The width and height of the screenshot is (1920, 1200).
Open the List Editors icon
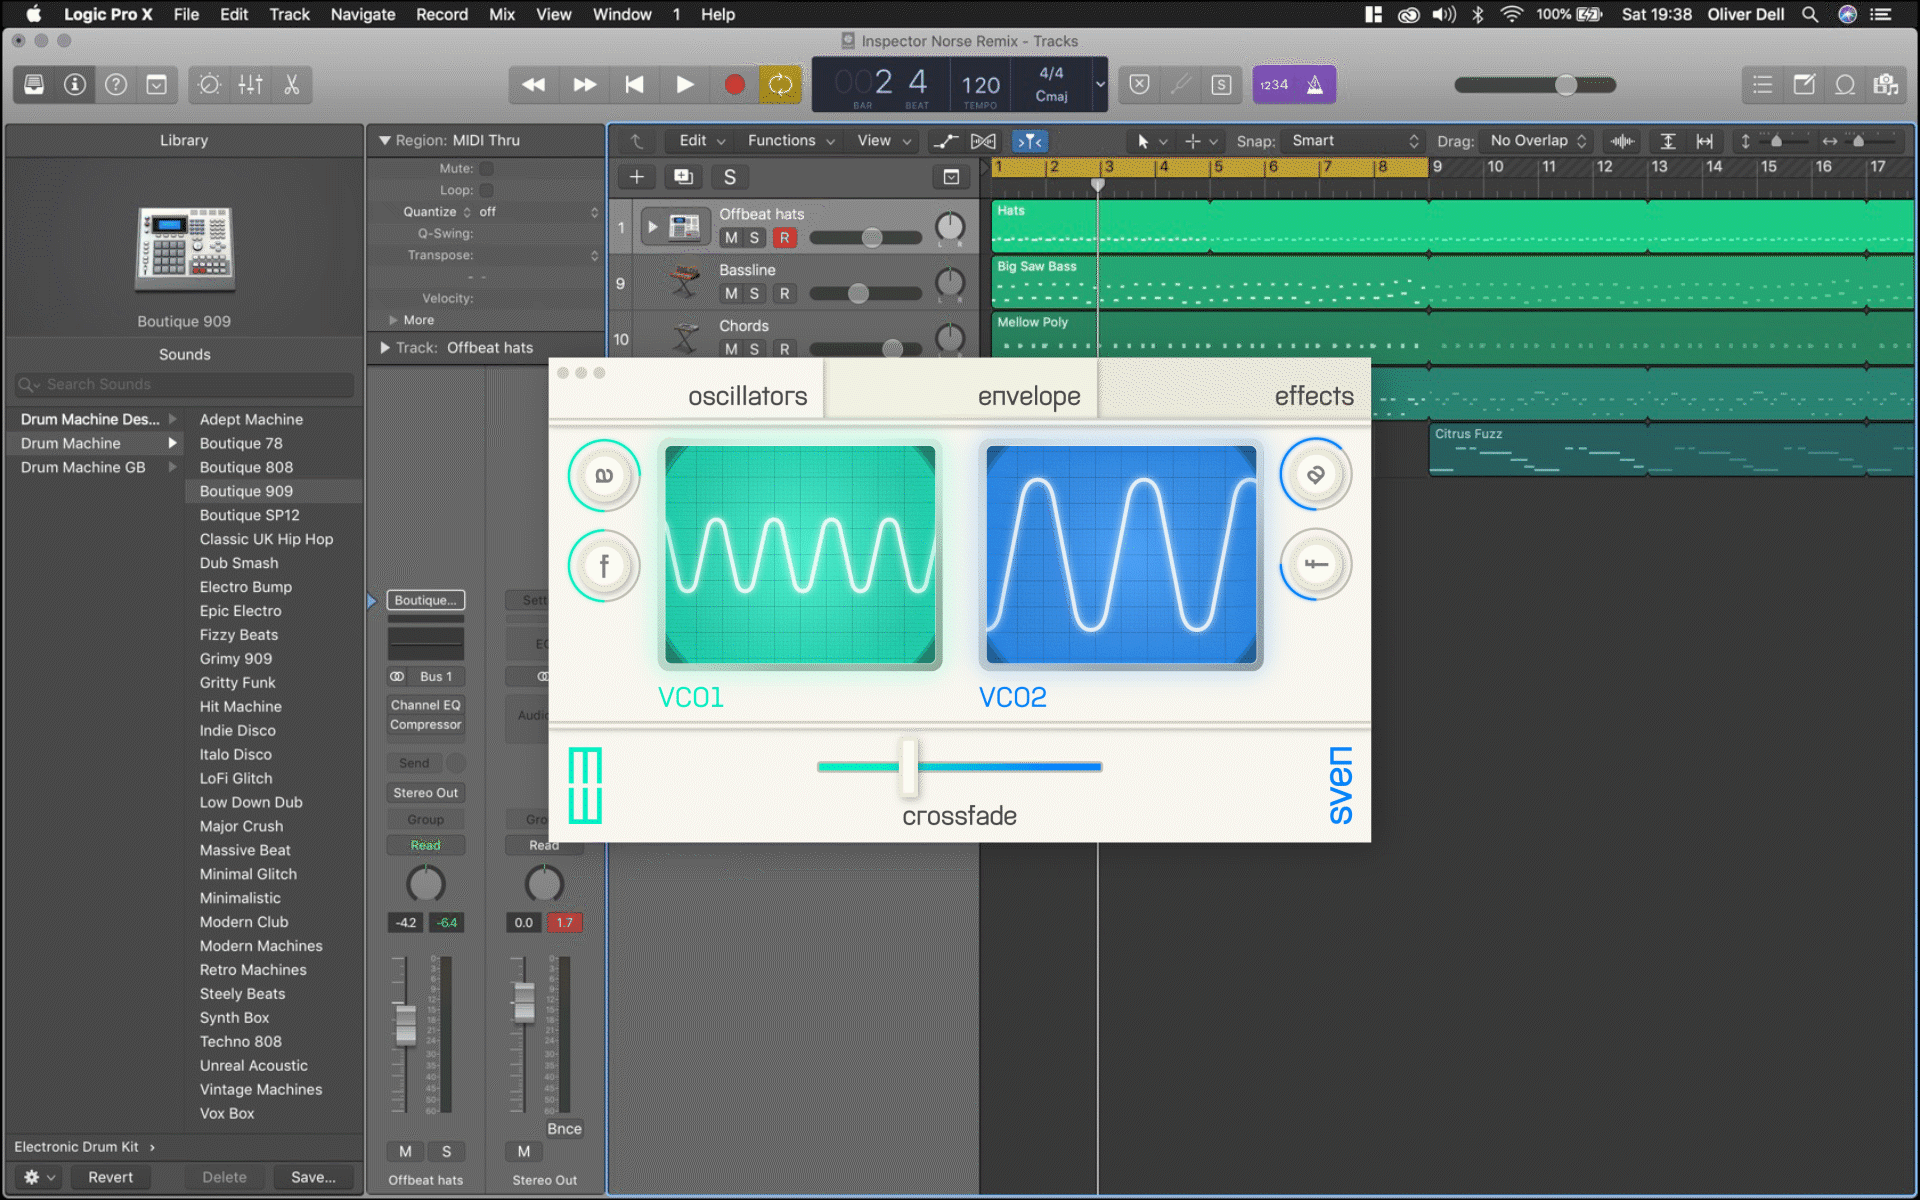click(x=1763, y=85)
